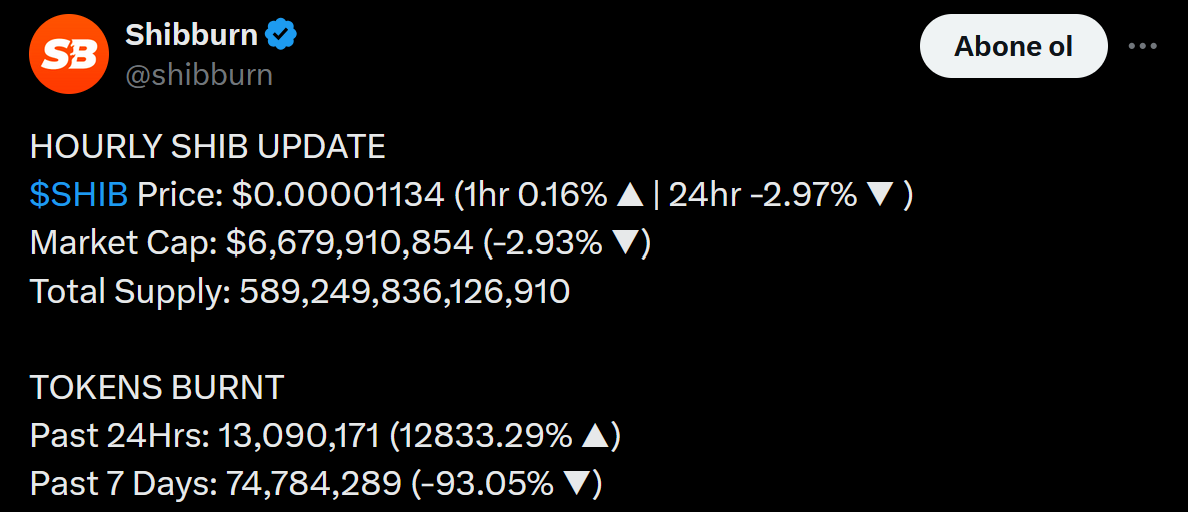The image size is (1188, 512).
Task: Click the 24hr -2.97% text
Action: click(x=763, y=196)
